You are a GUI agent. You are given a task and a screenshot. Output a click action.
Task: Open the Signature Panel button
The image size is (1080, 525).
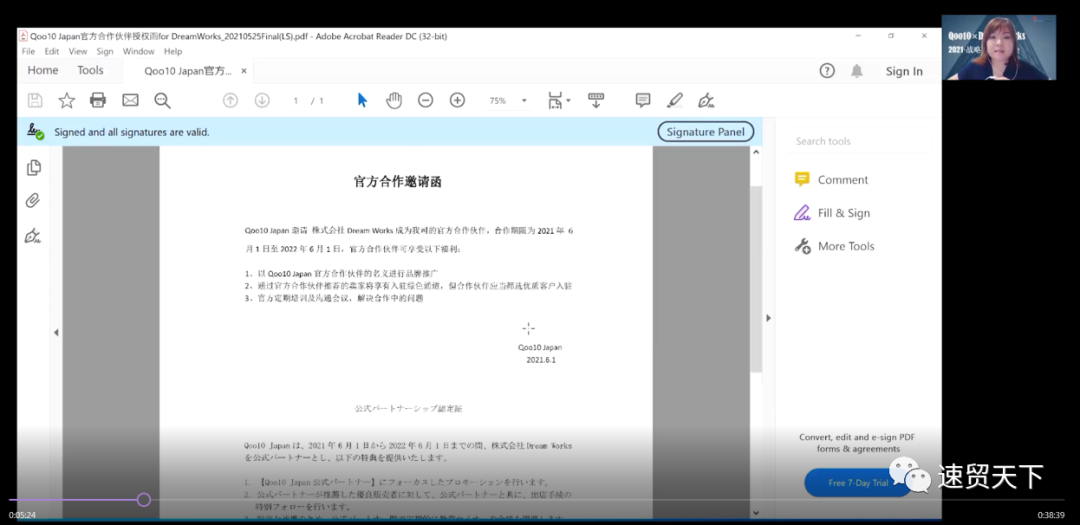coord(705,132)
